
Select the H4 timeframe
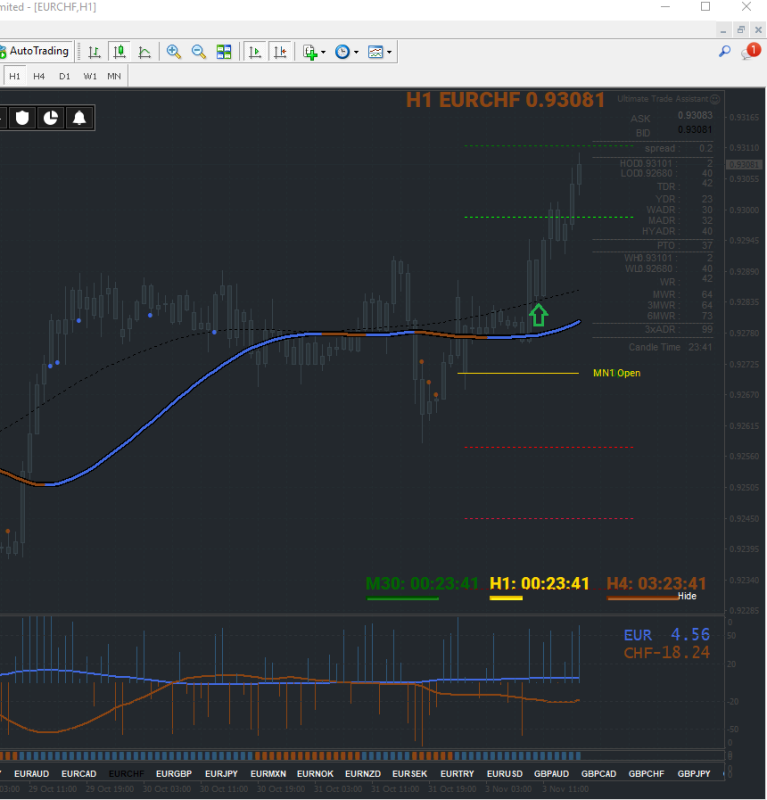coord(39,76)
